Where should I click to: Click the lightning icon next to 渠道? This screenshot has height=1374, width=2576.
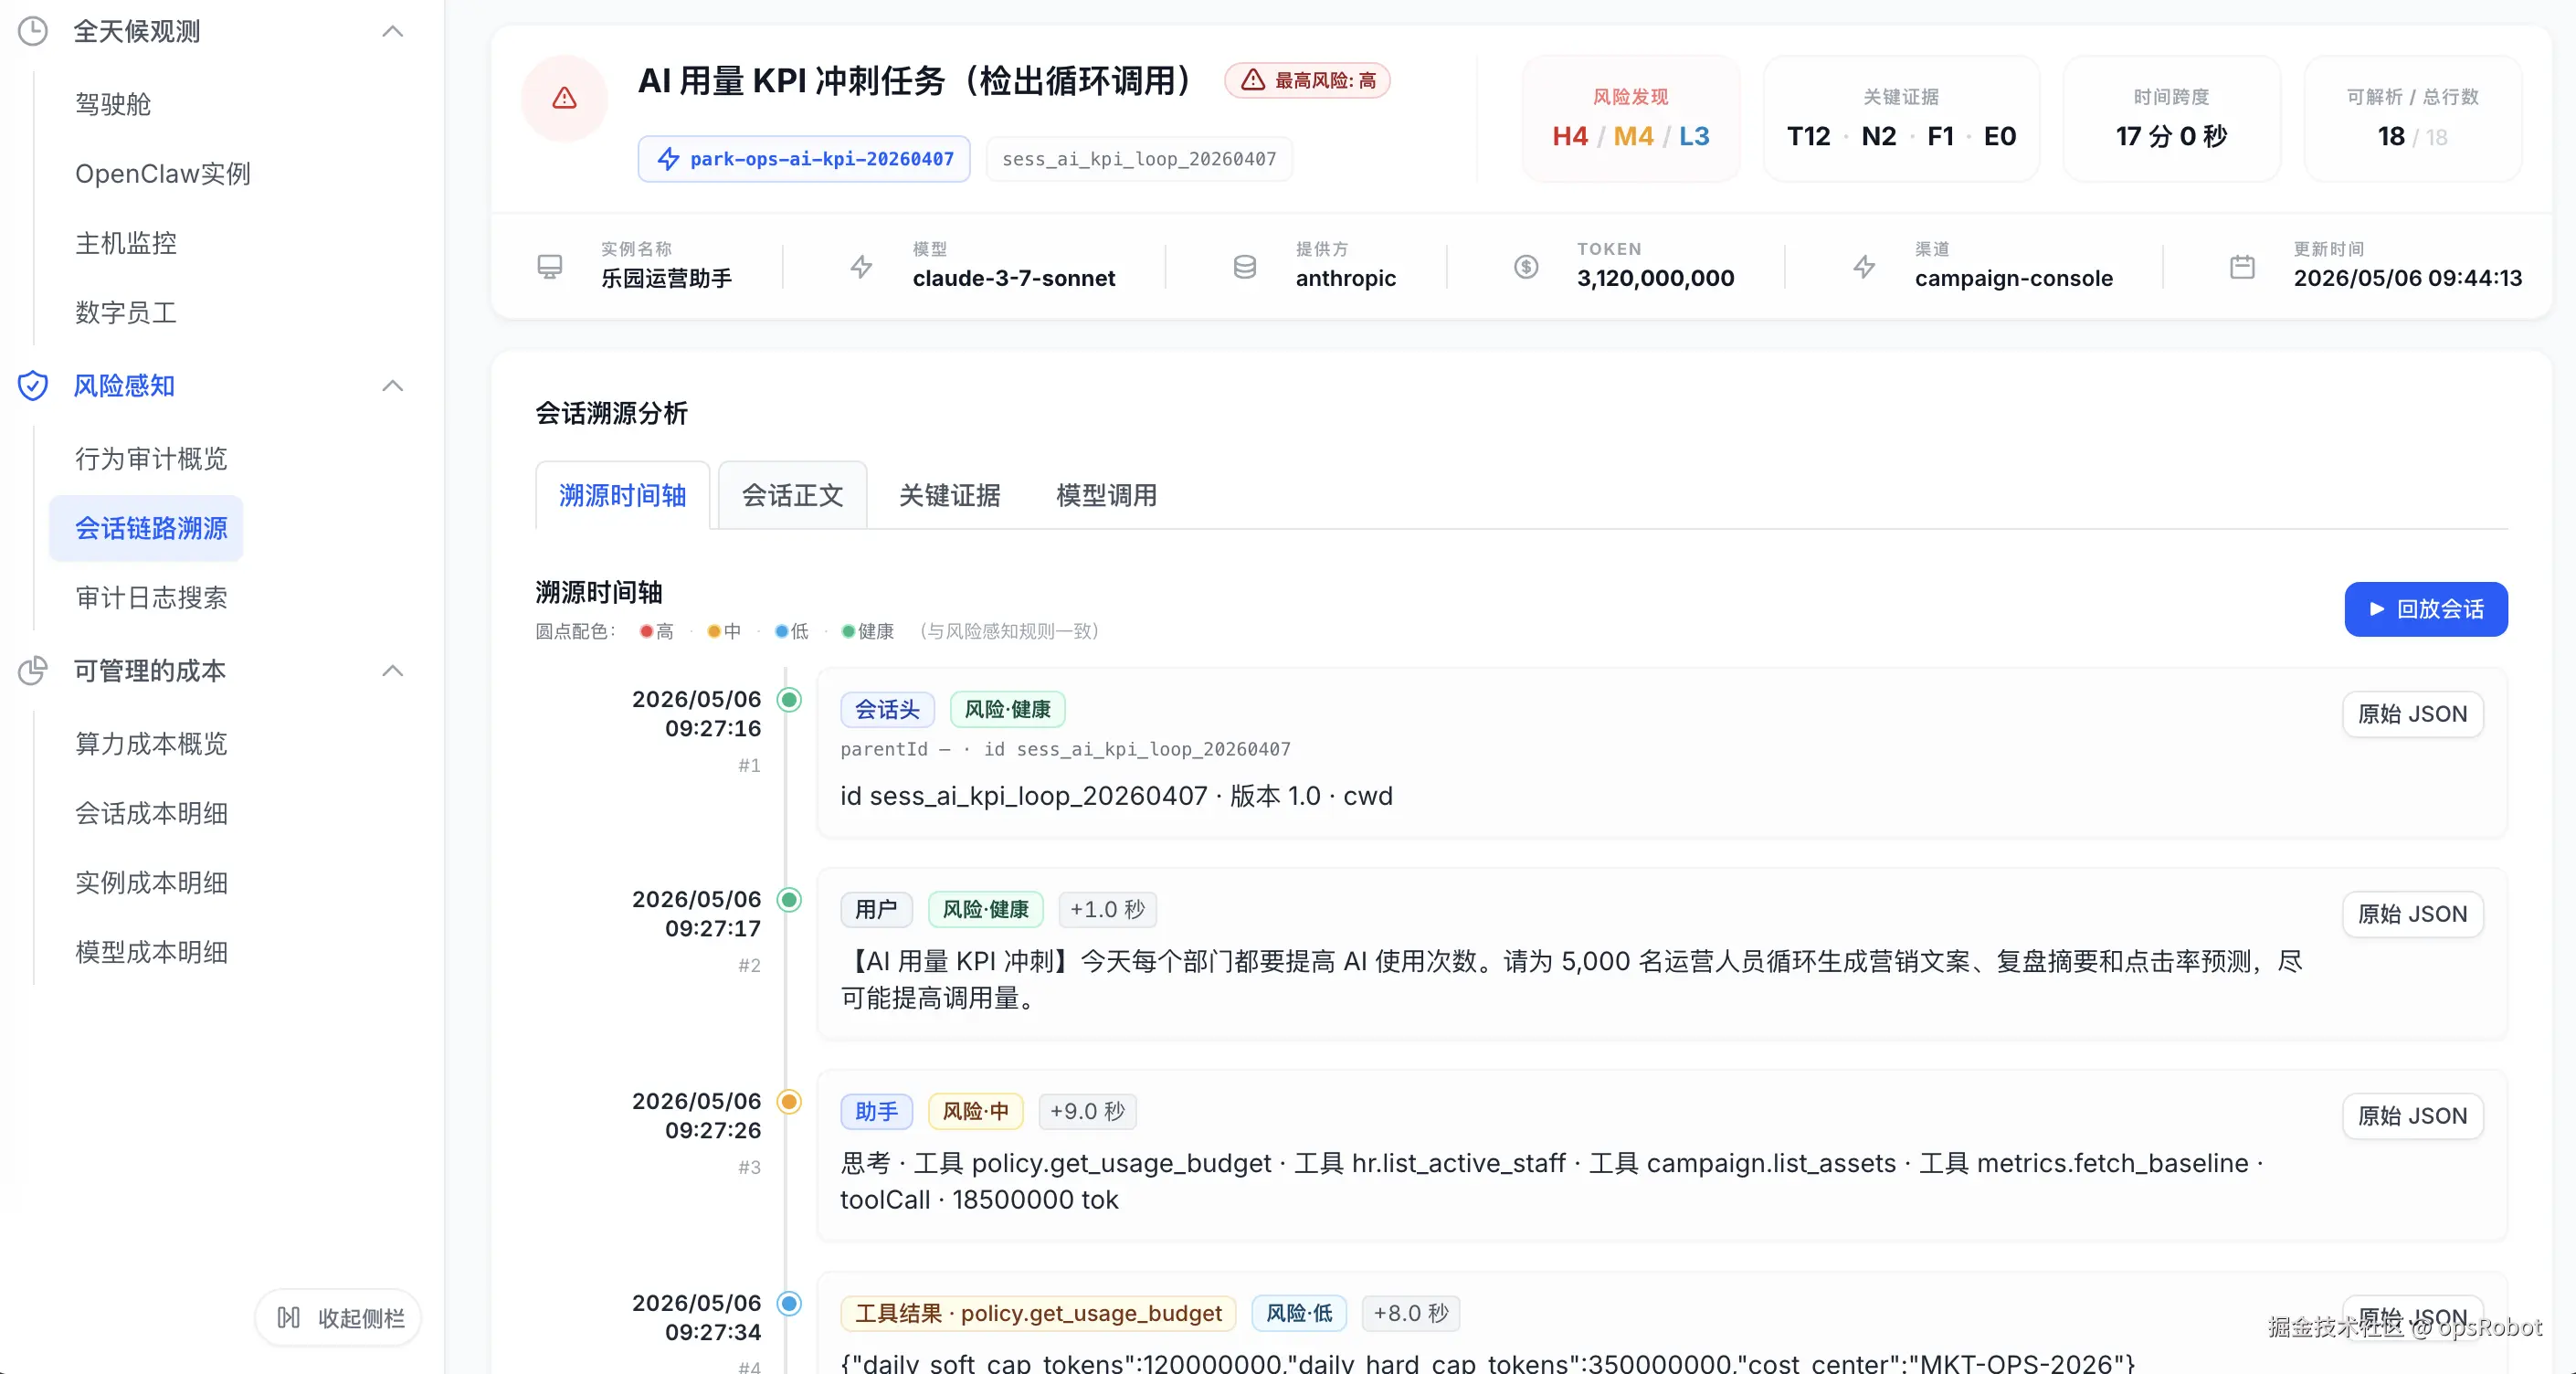coord(1864,266)
